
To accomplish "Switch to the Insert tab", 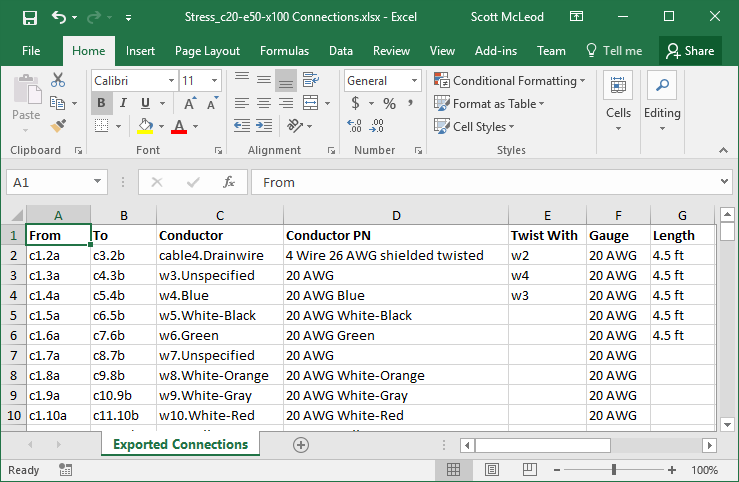I will coord(140,51).
